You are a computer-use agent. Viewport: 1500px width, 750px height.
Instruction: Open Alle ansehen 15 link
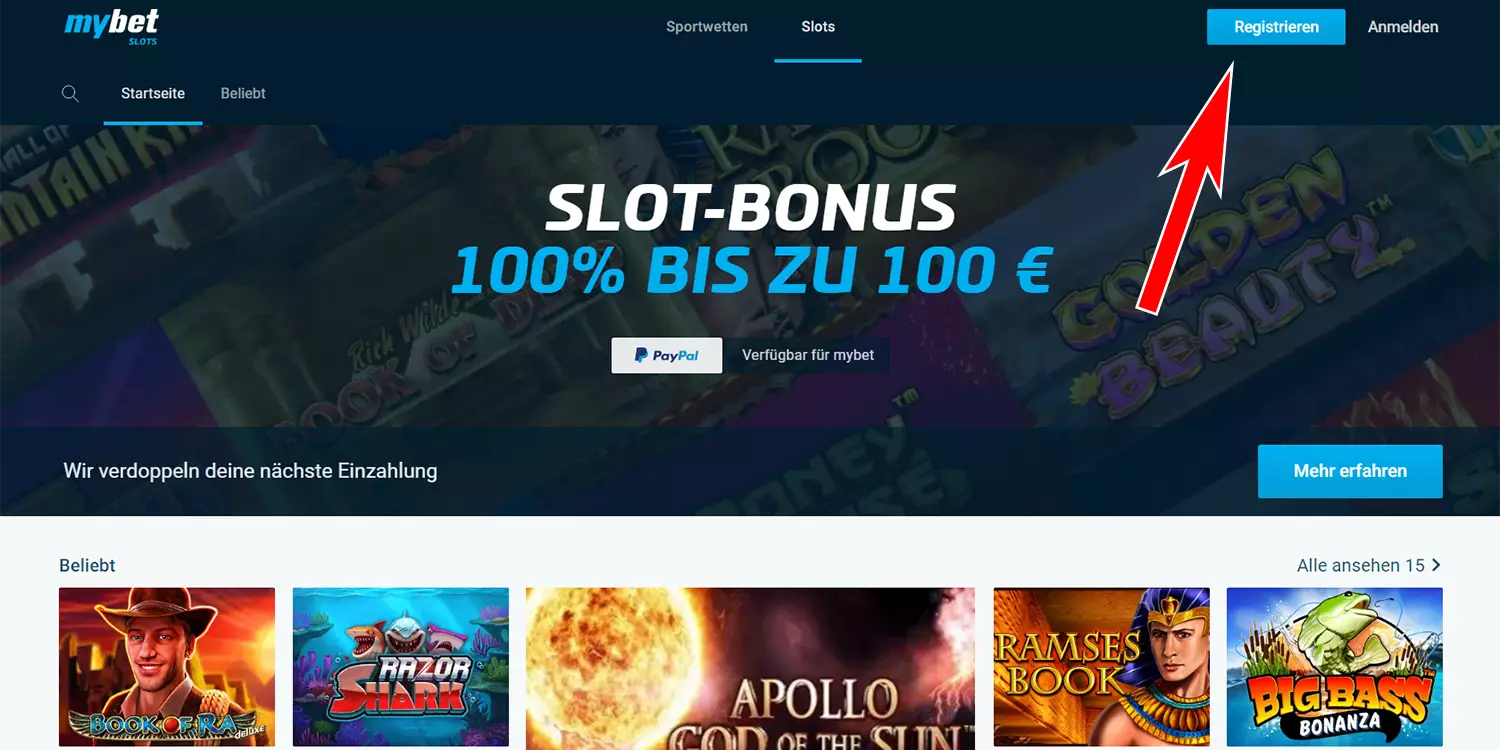(x=1369, y=565)
